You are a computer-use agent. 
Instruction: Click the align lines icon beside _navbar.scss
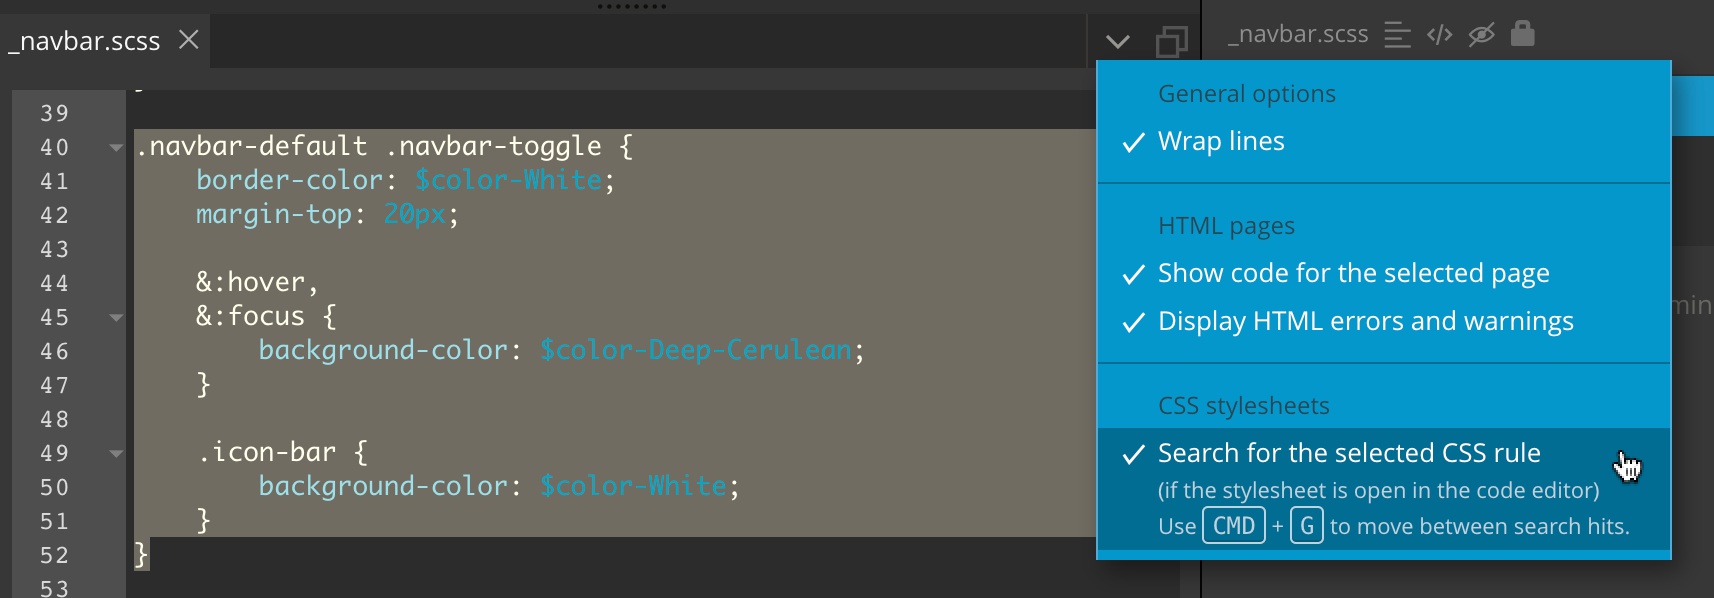(1397, 36)
